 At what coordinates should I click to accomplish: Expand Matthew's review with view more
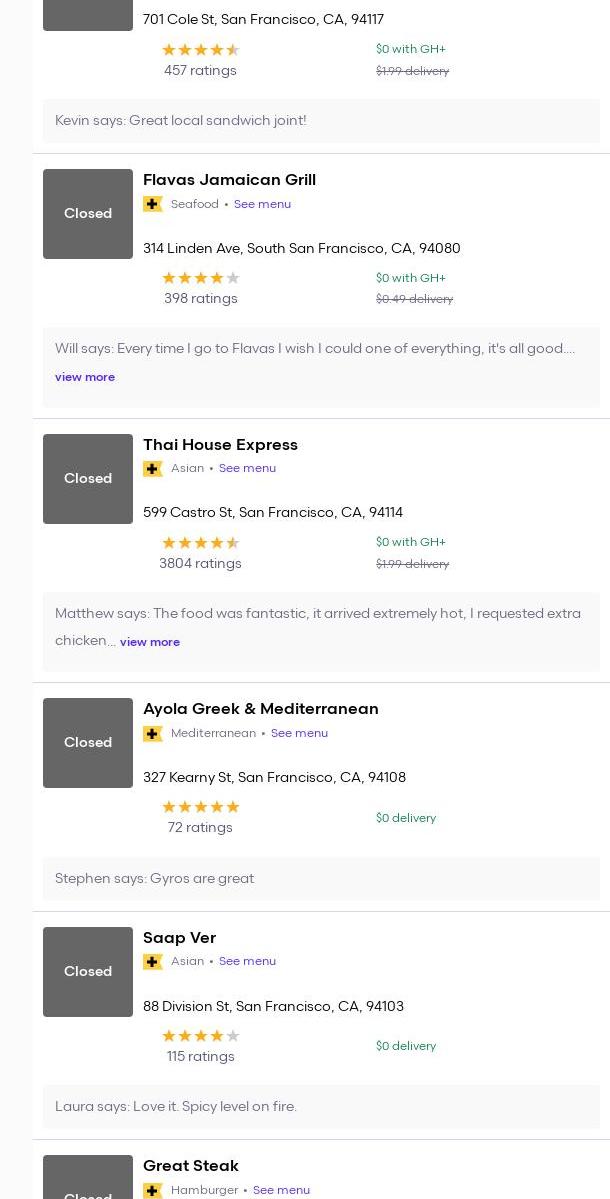[150, 642]
